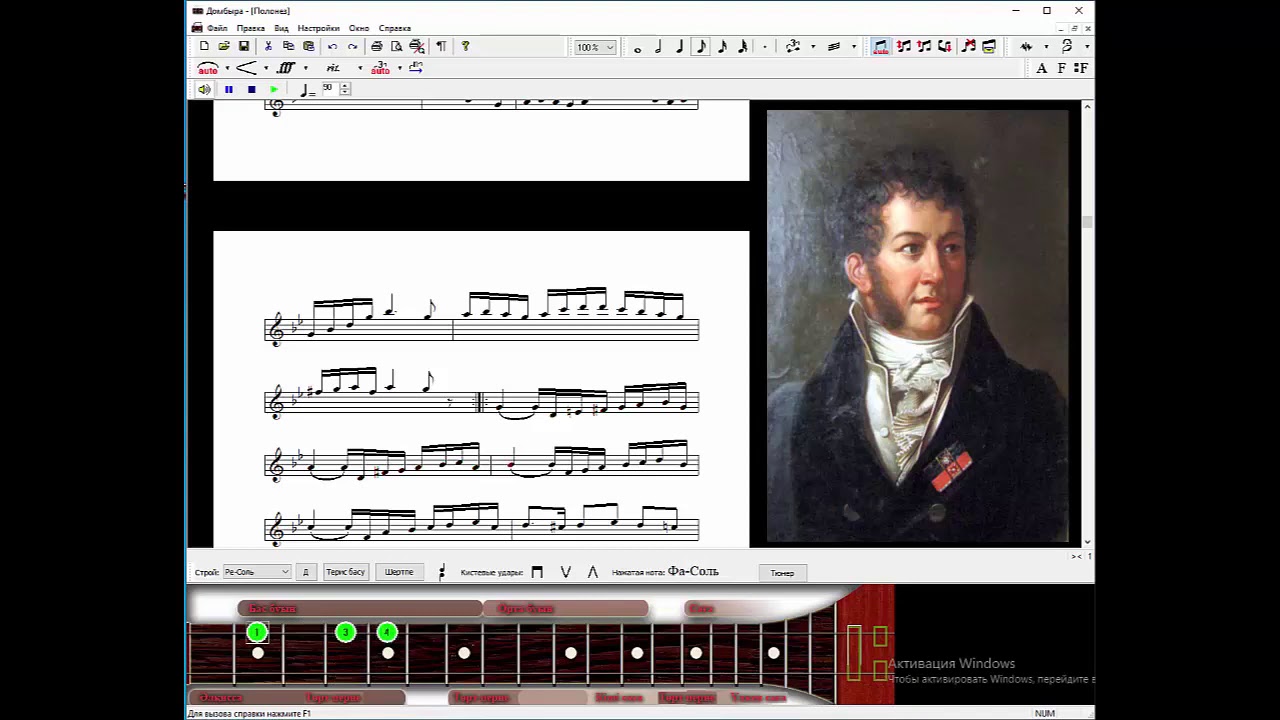Open the Справка menu
Image resolution: width=1280 pixels, height=720 pixels.
click(x=395, y=28)
